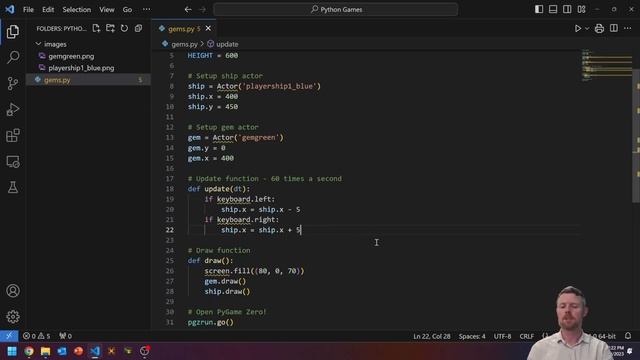Open the View menu
This screenshot has width=640, height=360.
[x=107, y=9]
